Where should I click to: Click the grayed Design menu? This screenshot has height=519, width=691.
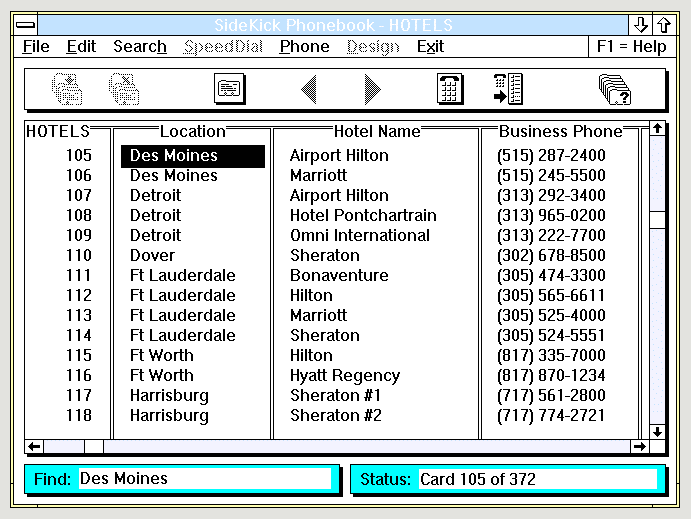(373, 46)
